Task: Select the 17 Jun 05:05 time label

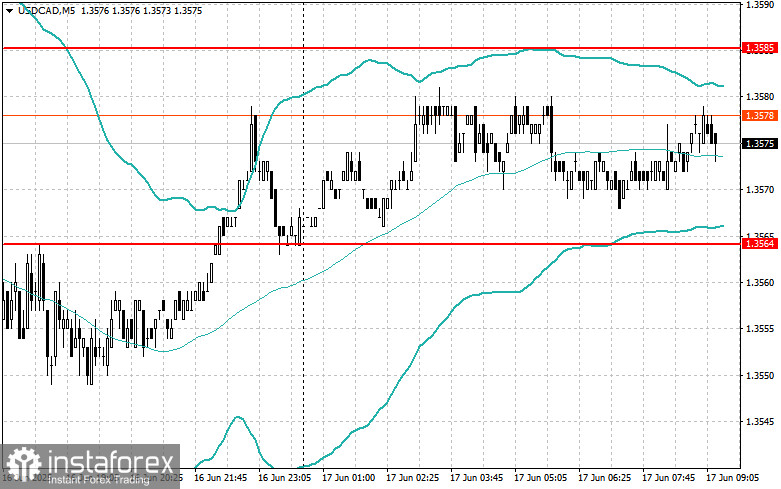Action: tap(540, 478)
